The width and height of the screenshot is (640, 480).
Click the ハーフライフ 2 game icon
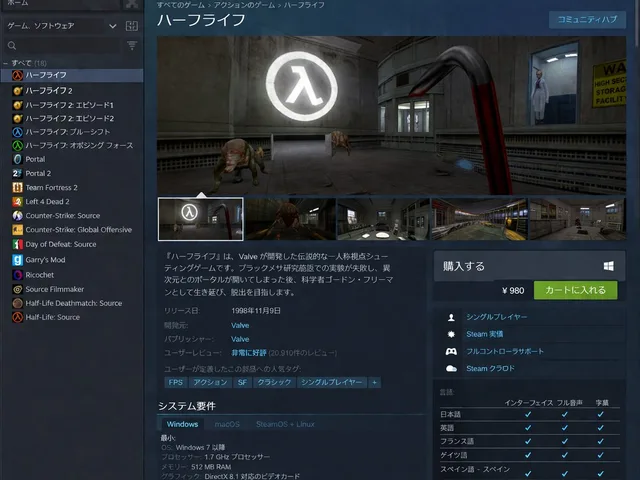(18, 91)
